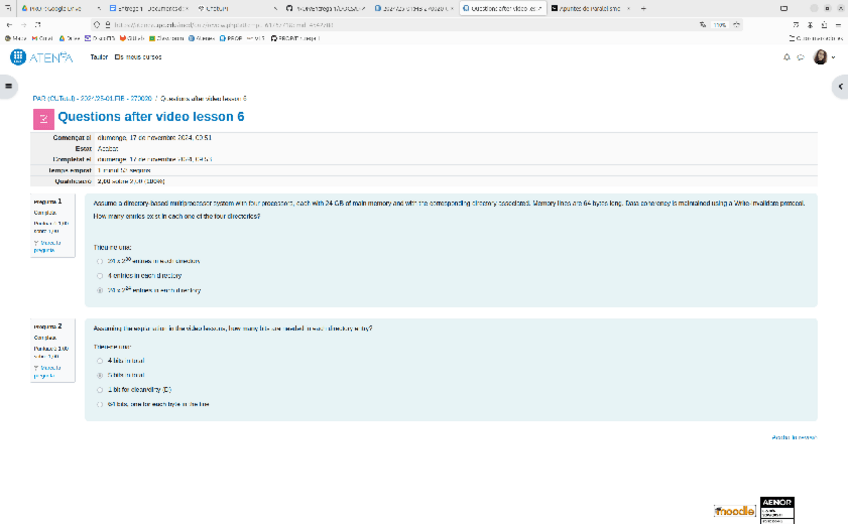Click the Pregunta 1 question text
The width and height of the screenshot is (848, 524).
click(449, 210)
